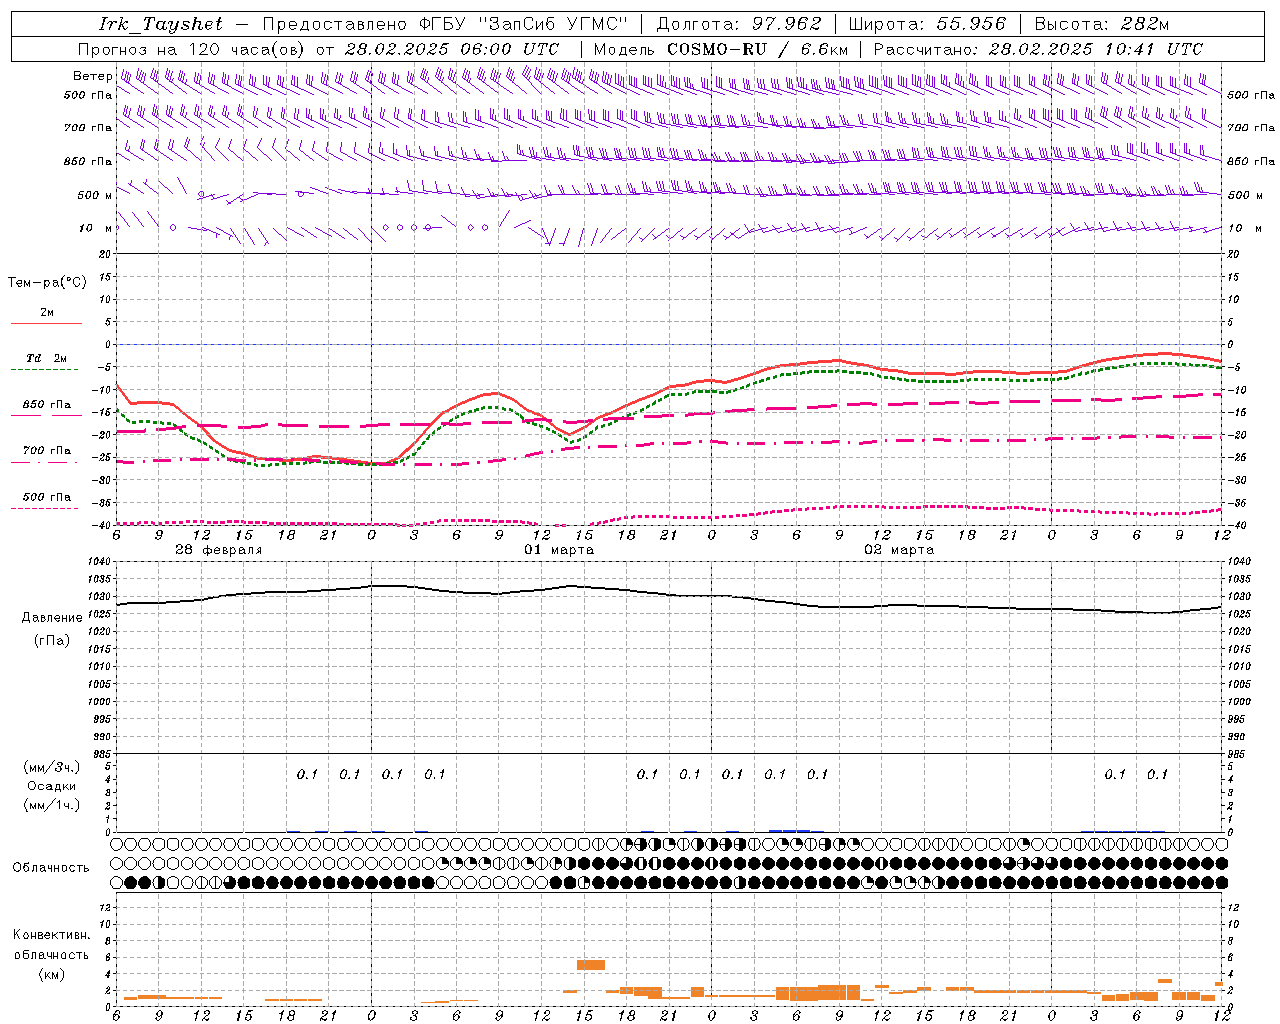Screen dimensions: 1280x1024
Task: Click the Тем-ра(°C) axis label
Action: click(47, 283)
